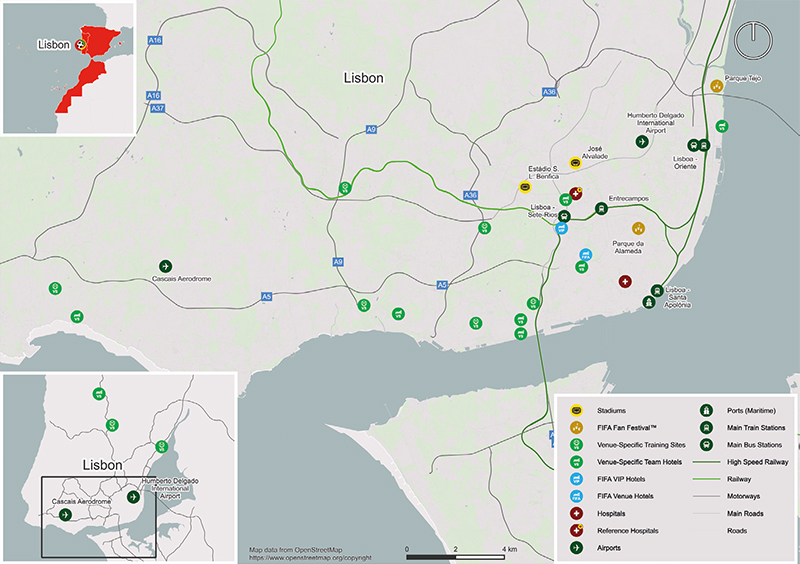Click the 'Hospitals' legend text
The width and height of the screenshot is (800, 564).
611,513
